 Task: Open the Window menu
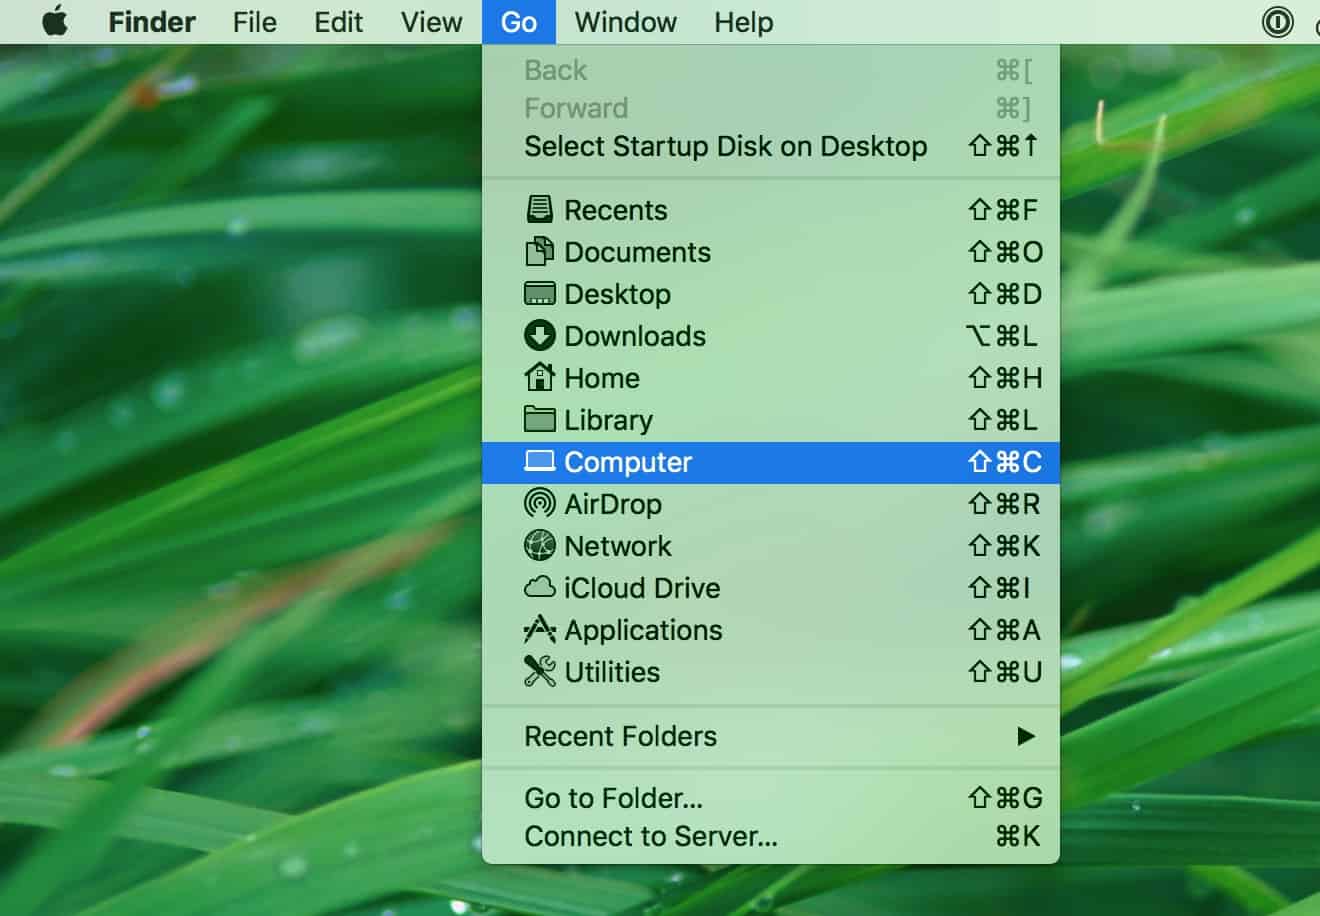625,22
